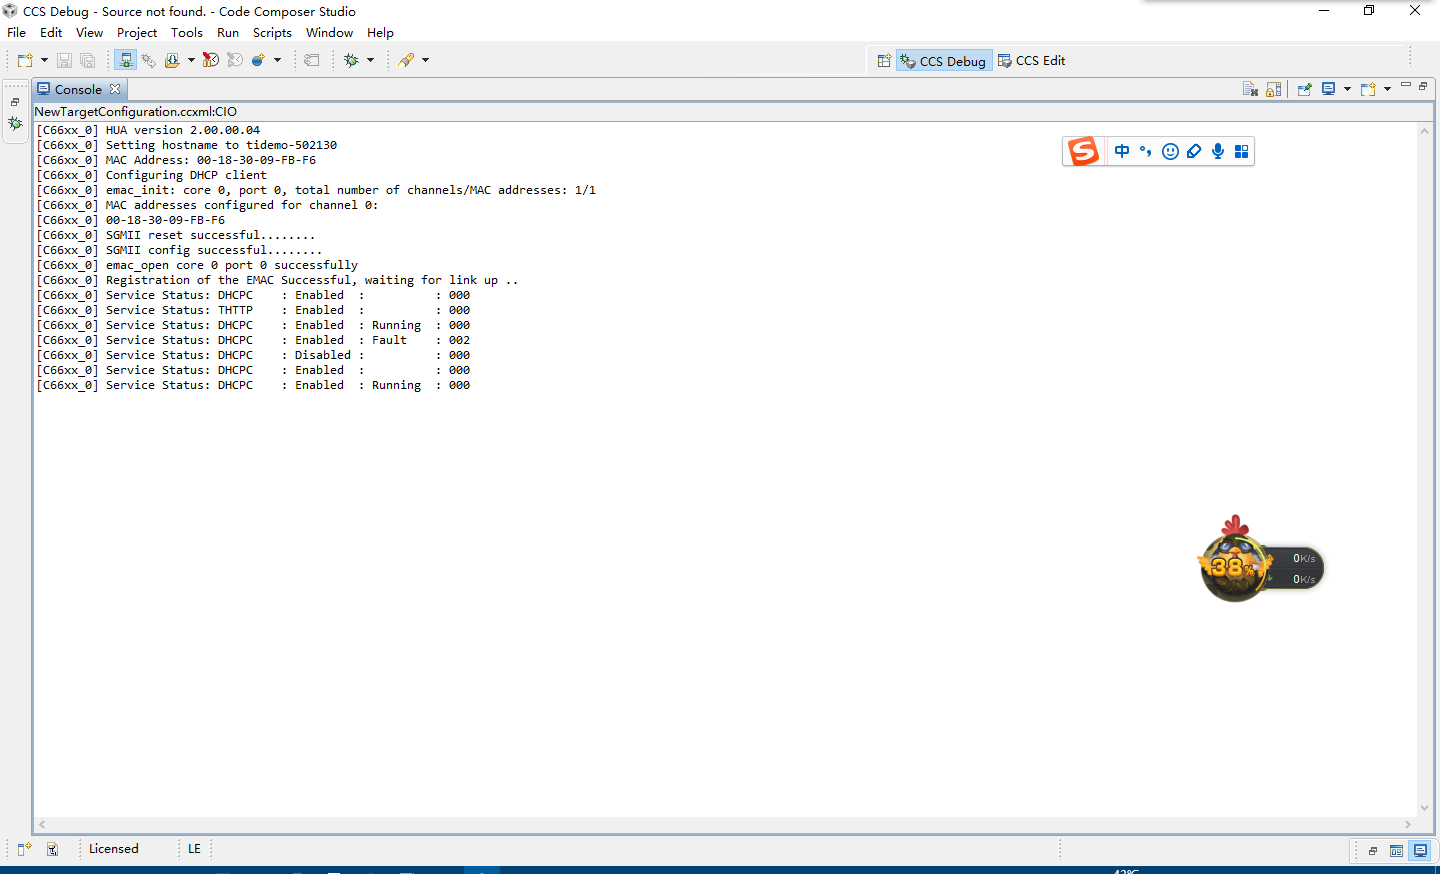Viewport: 1440px width, 874px height.
Task: Toggle Sogou Chinese/English input mode
Action: (x=1122, y=151)
